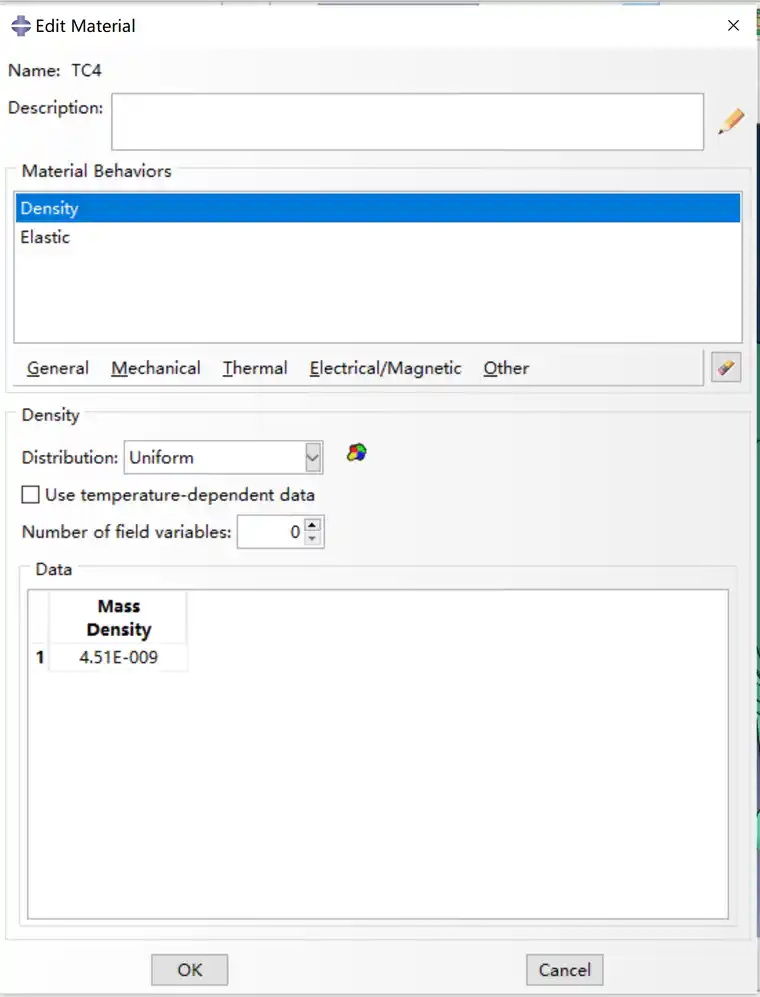Select the Elastic material behavior
The image size is (760, 997).
point(378,237)
